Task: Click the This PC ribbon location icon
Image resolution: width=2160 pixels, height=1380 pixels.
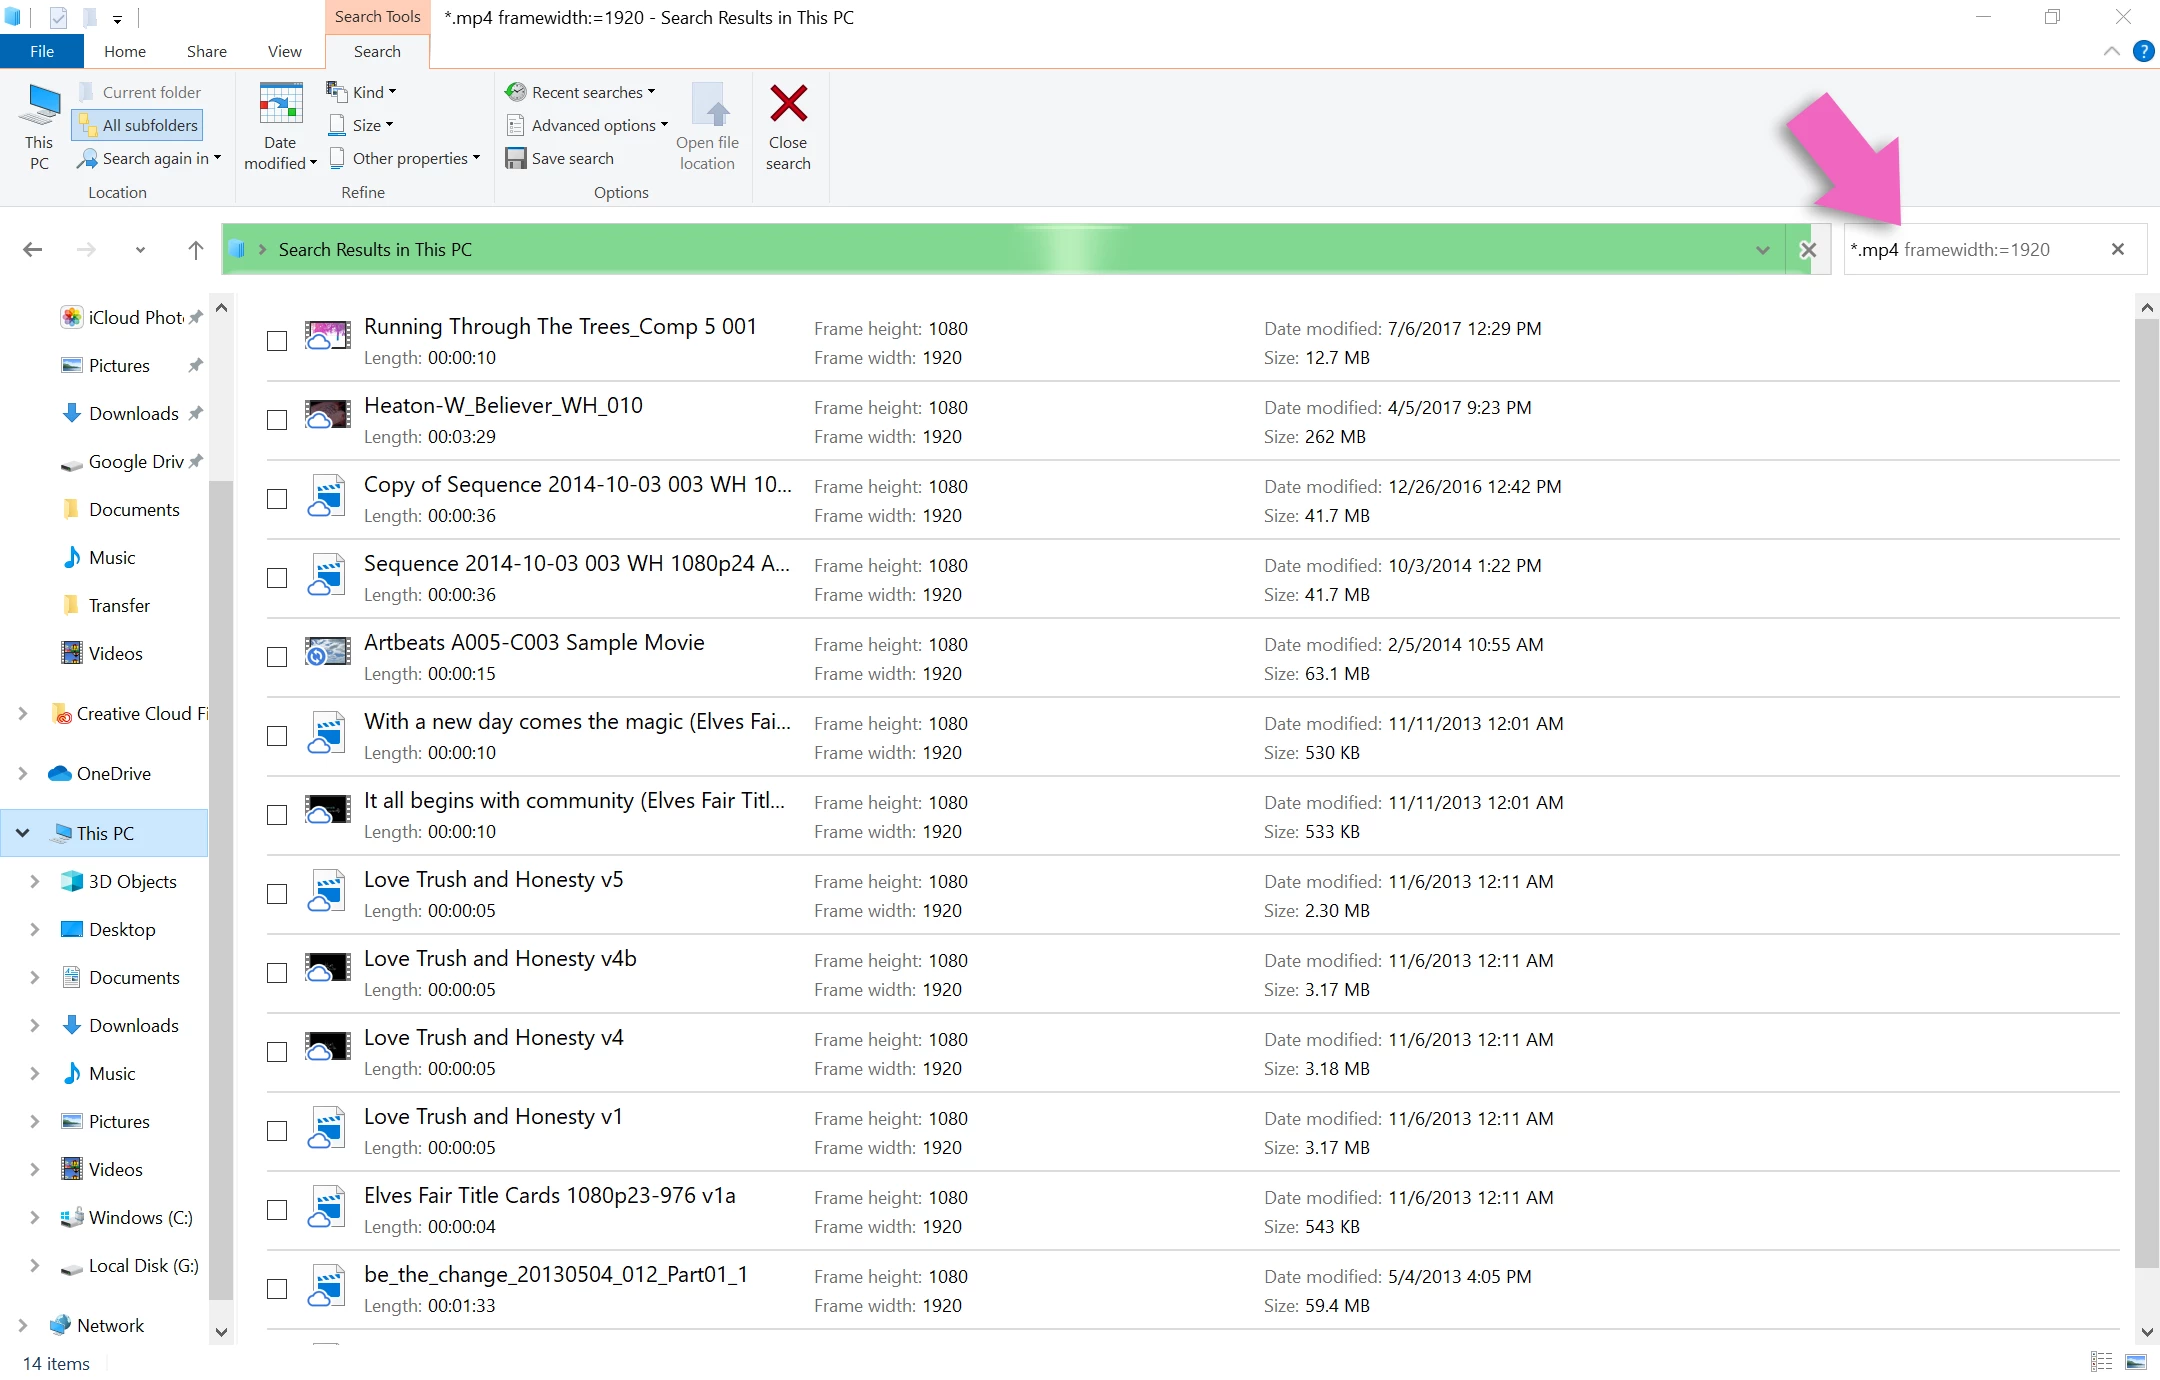Action: 40,105
